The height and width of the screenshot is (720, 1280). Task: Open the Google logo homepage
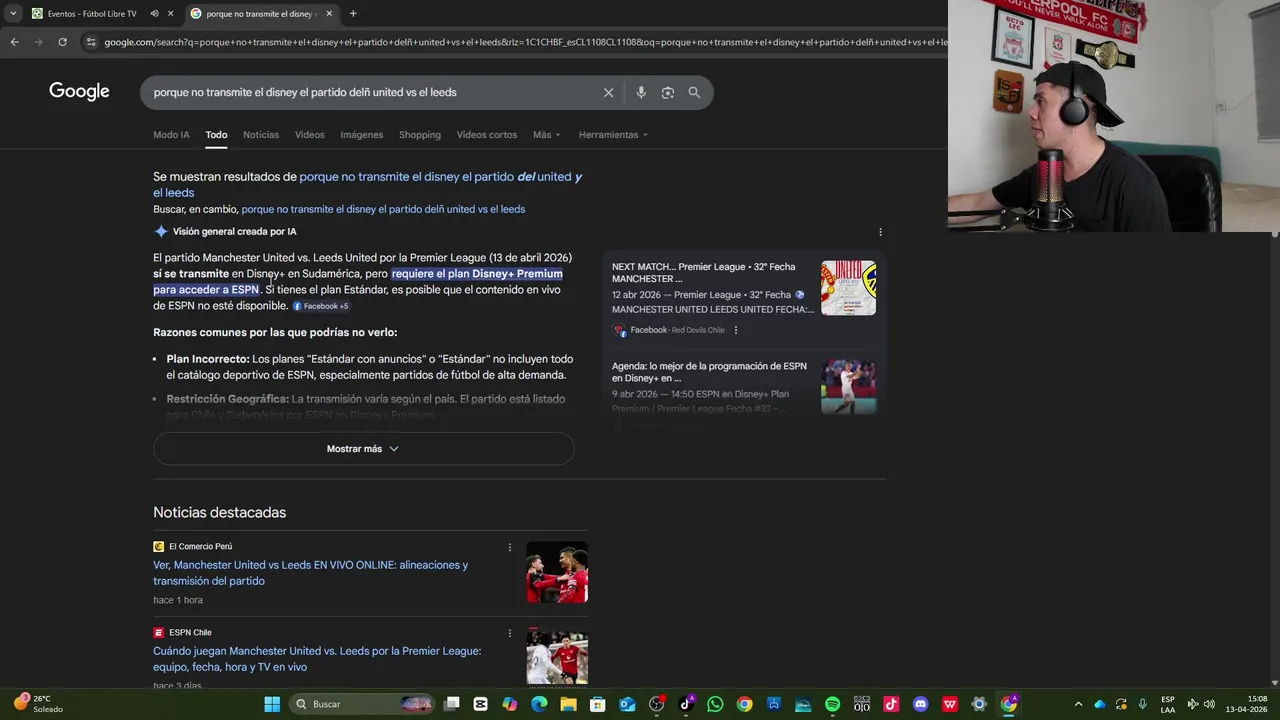pyautogui.click(x=79, y=92)
